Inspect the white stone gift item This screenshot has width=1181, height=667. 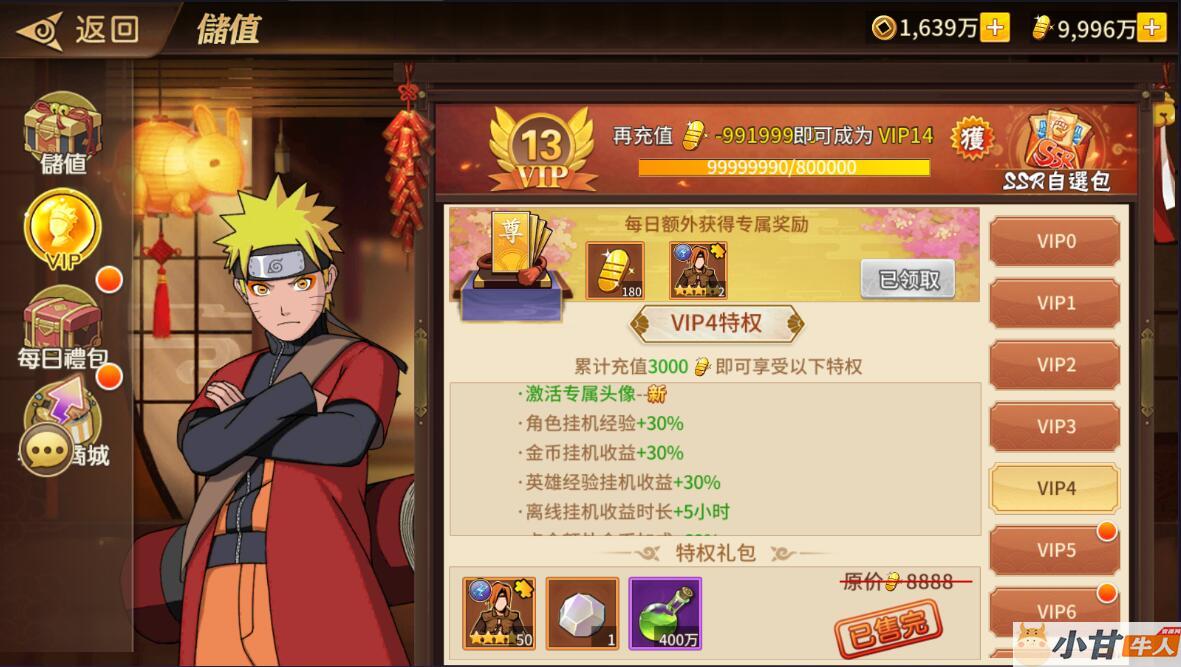[582, 614]
